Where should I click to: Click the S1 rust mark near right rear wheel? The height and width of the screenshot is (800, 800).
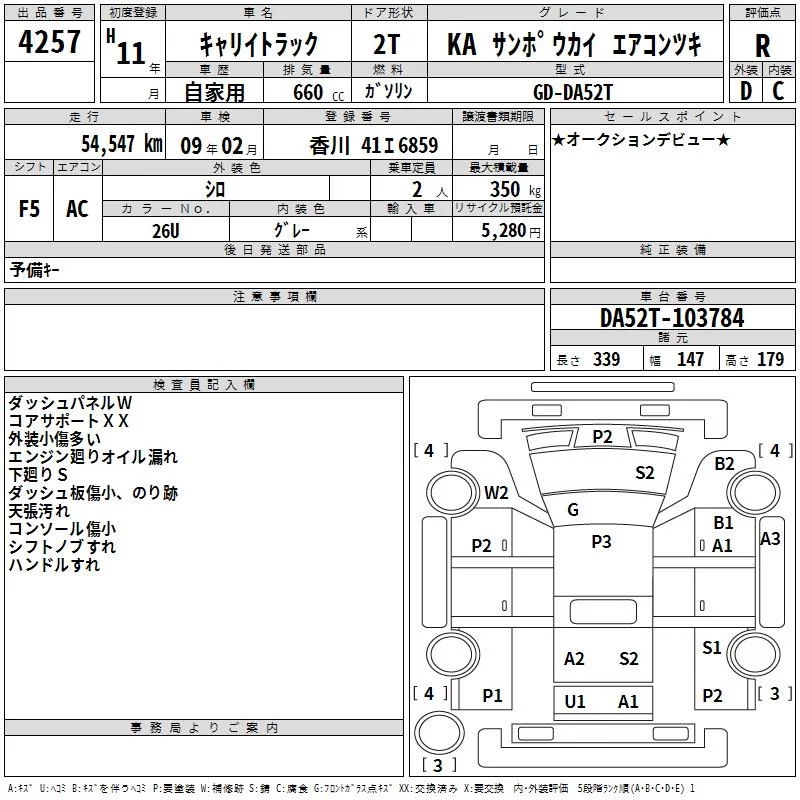pos(711,647)
